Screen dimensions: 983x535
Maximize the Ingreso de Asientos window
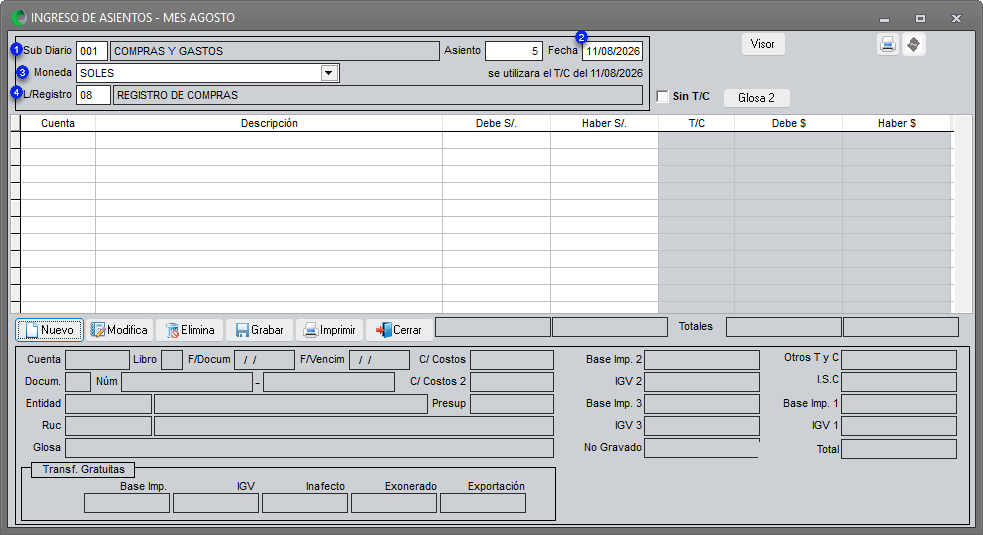click(x=920, y=19)
